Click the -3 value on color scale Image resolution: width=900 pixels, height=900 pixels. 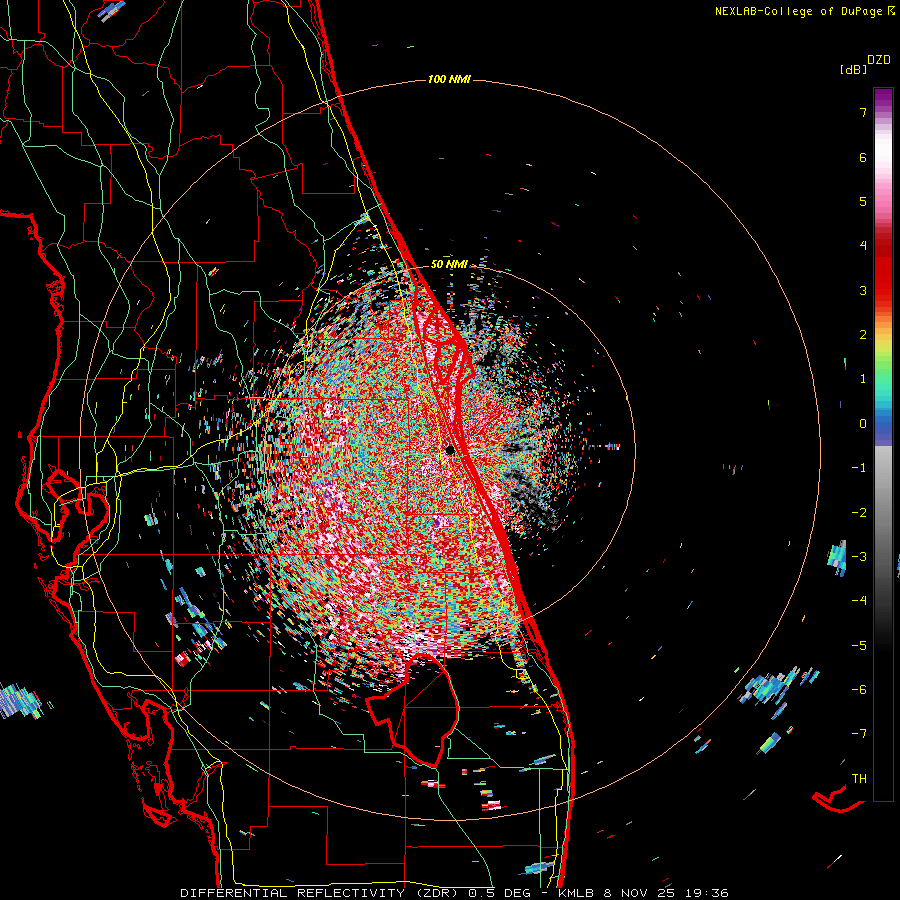click(x=859, y=557)
